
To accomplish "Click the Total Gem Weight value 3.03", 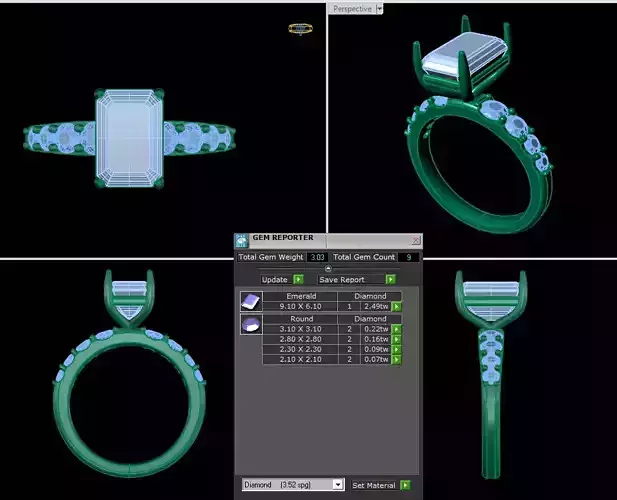I will point(317,257).
